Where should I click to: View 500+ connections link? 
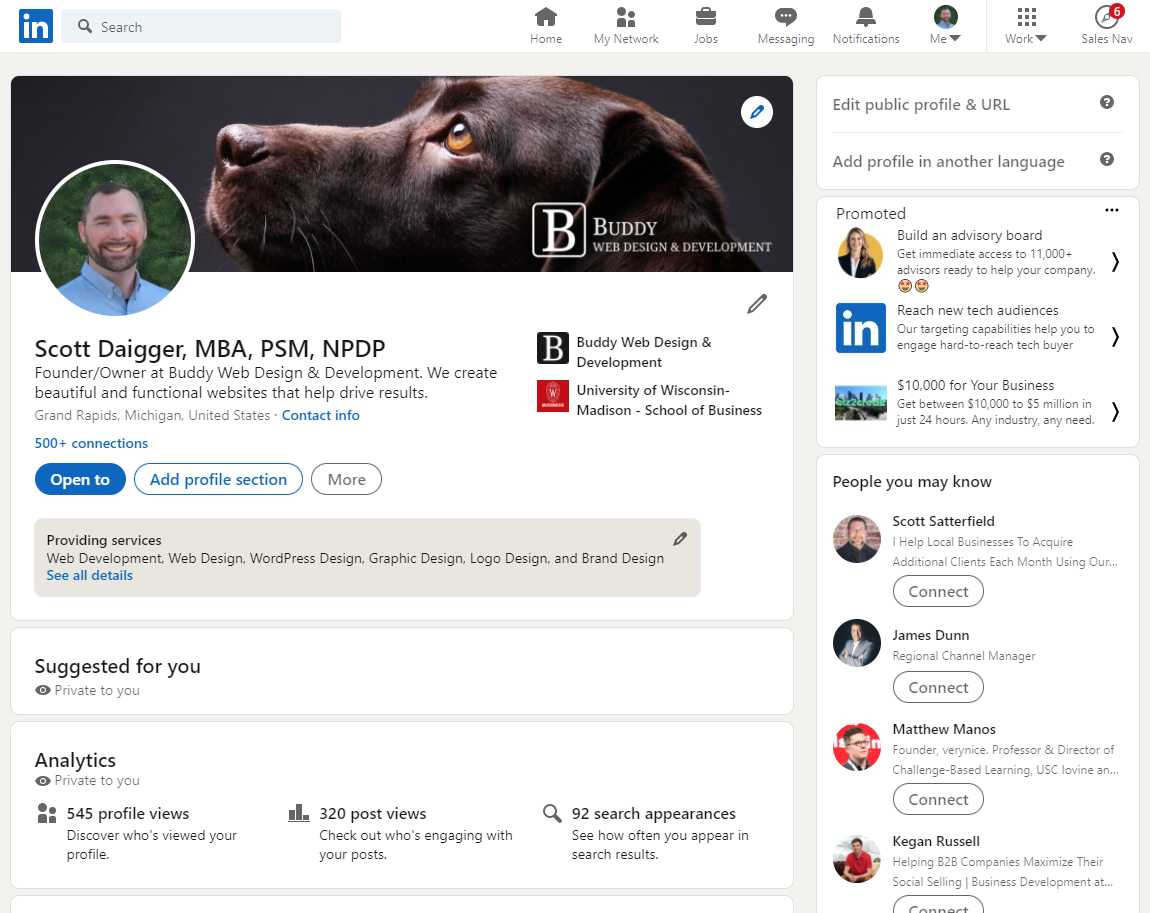click(x=91, y=443)
